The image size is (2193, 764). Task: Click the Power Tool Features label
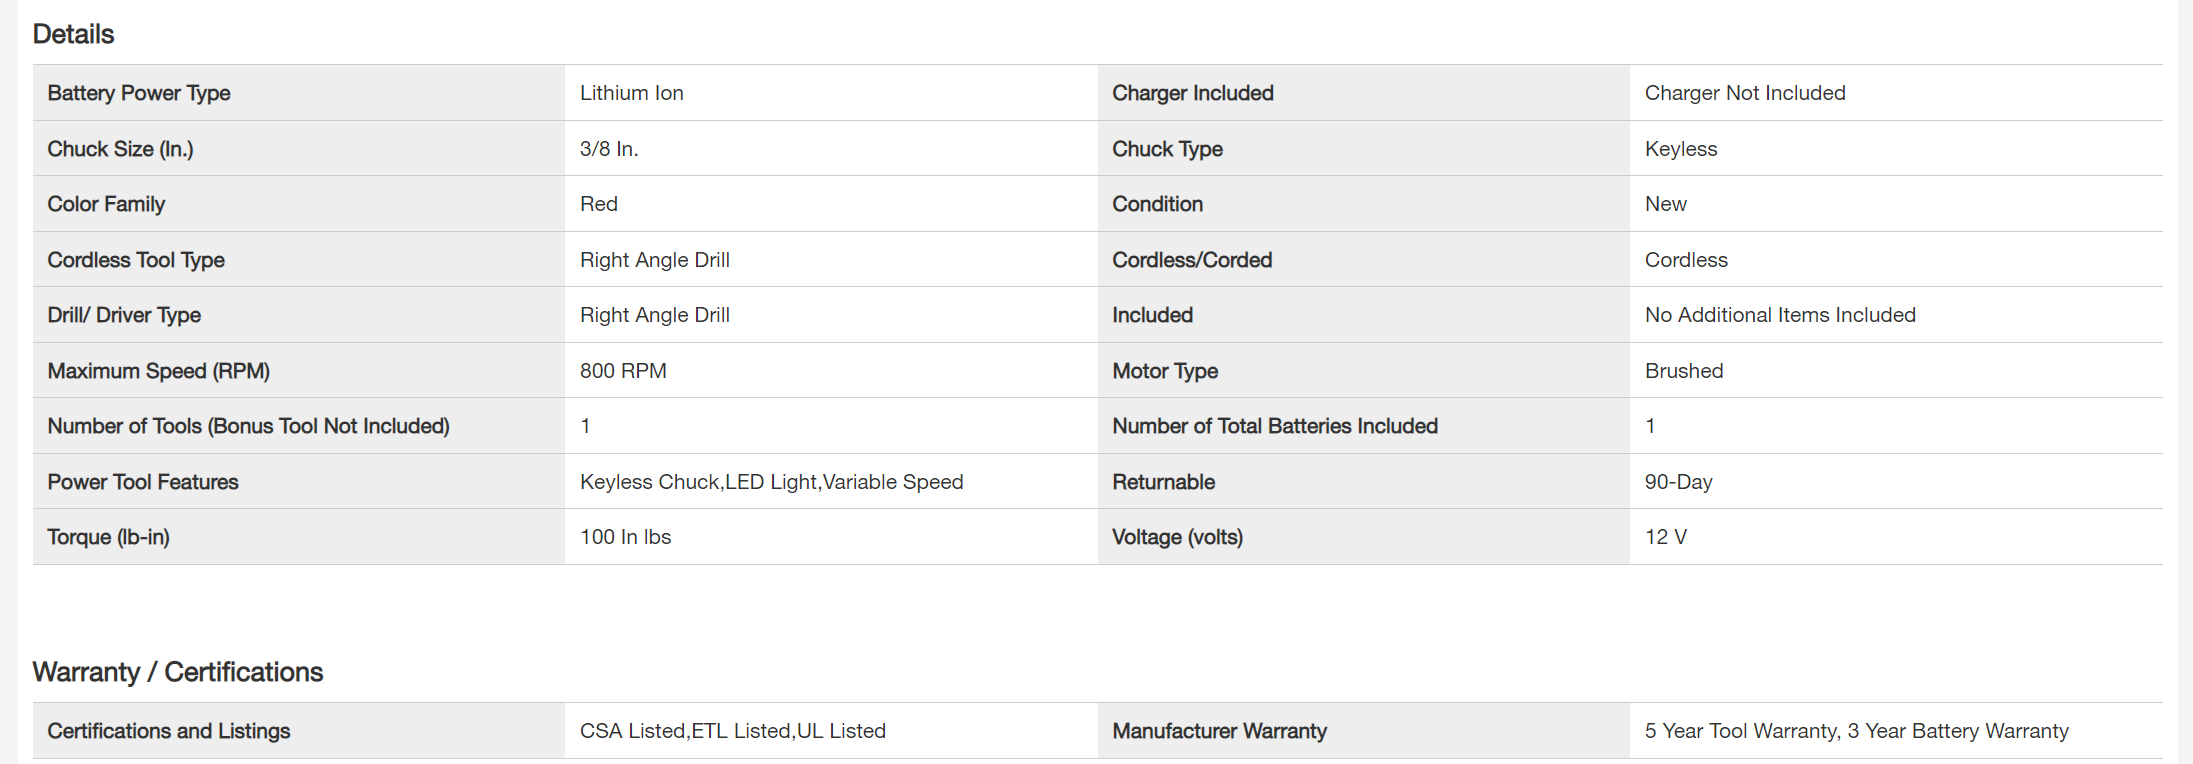pos(143,482)
